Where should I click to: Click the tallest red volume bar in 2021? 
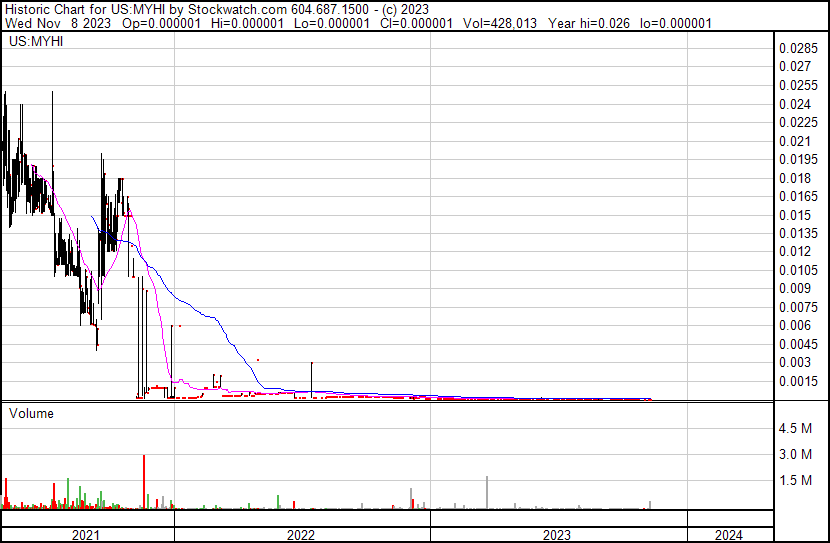pos(144,482)
